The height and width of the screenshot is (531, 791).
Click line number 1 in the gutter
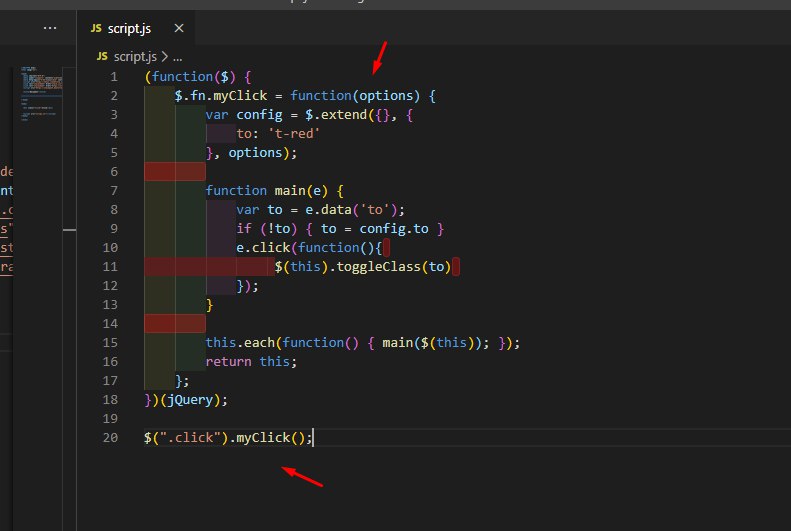tap(114, 77)
